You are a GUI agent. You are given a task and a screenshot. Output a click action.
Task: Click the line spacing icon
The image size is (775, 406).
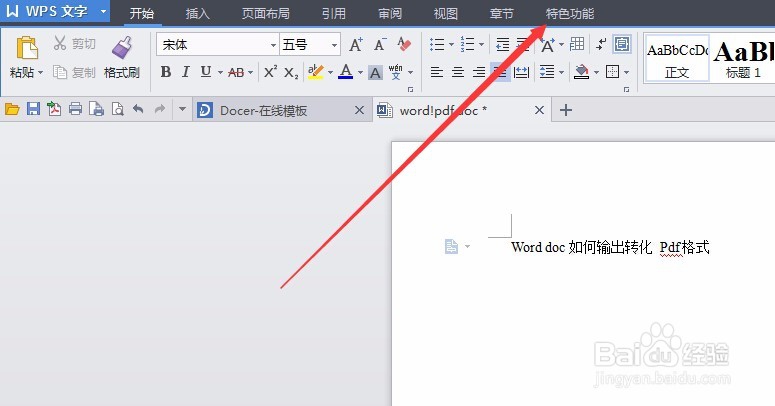pos(547,72)
